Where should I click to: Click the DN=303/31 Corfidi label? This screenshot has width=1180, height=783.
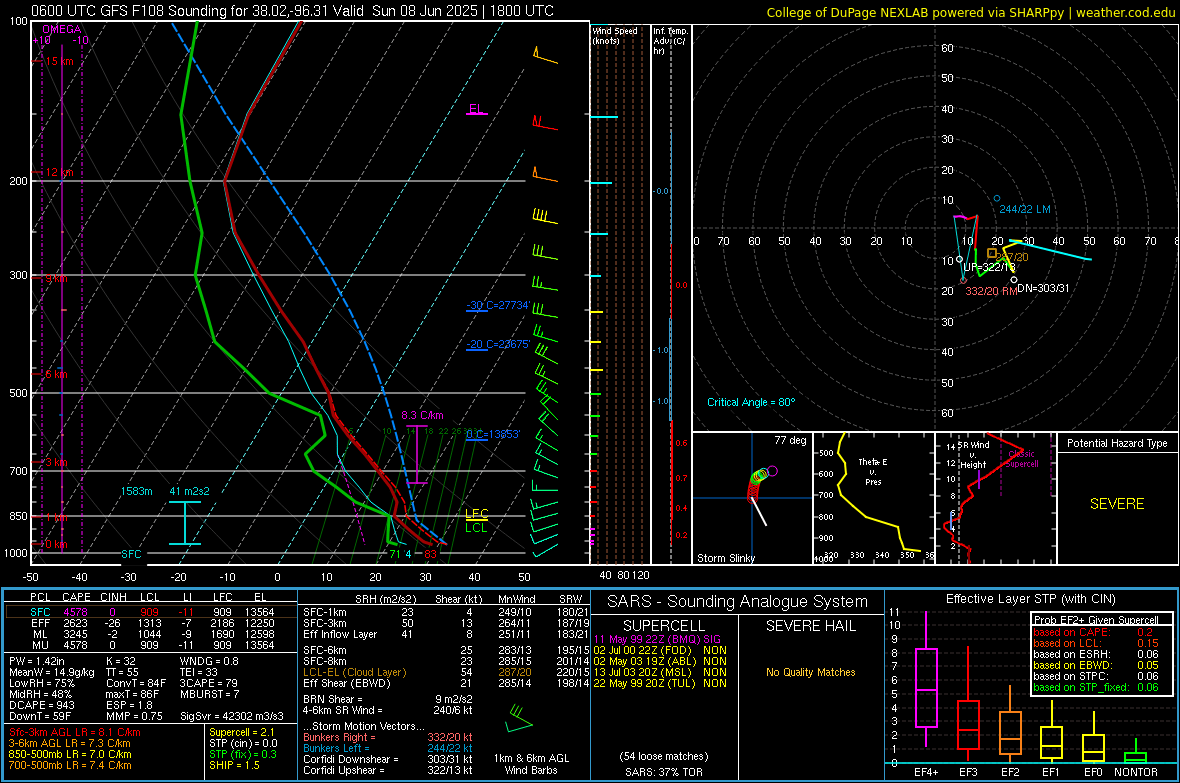coord(1043,288)
